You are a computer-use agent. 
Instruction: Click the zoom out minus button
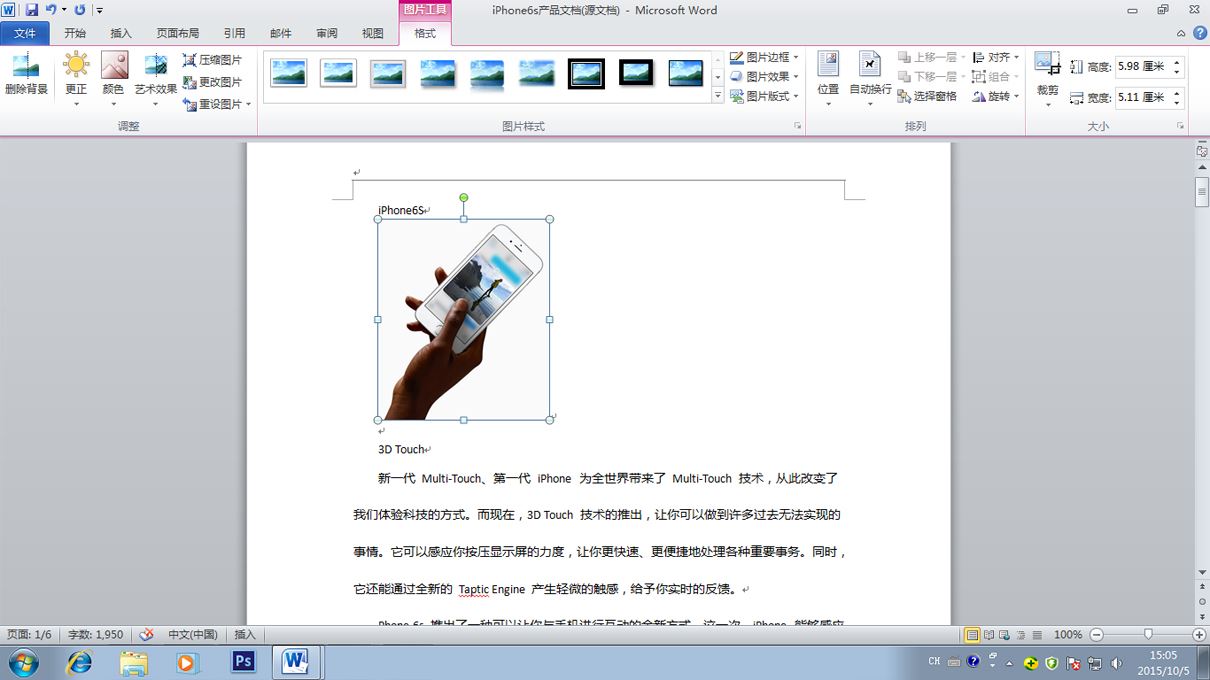coord(1097,635)
